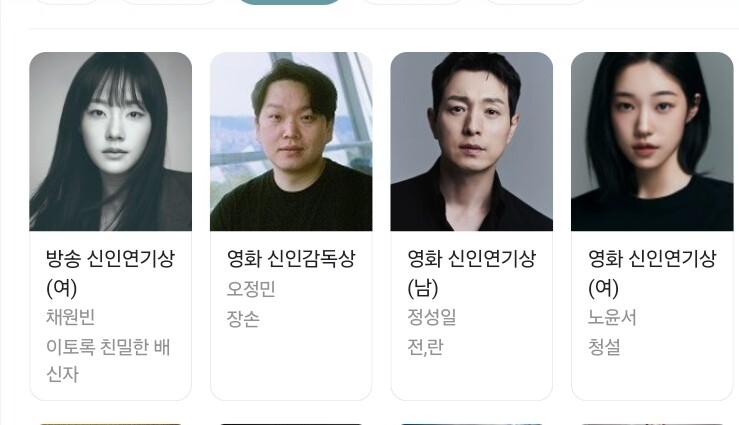The height and width of the screenshot is (425, 739).
Task: Open the work title 이토록 친밀한 배신자
Action: tap(108, 360)
